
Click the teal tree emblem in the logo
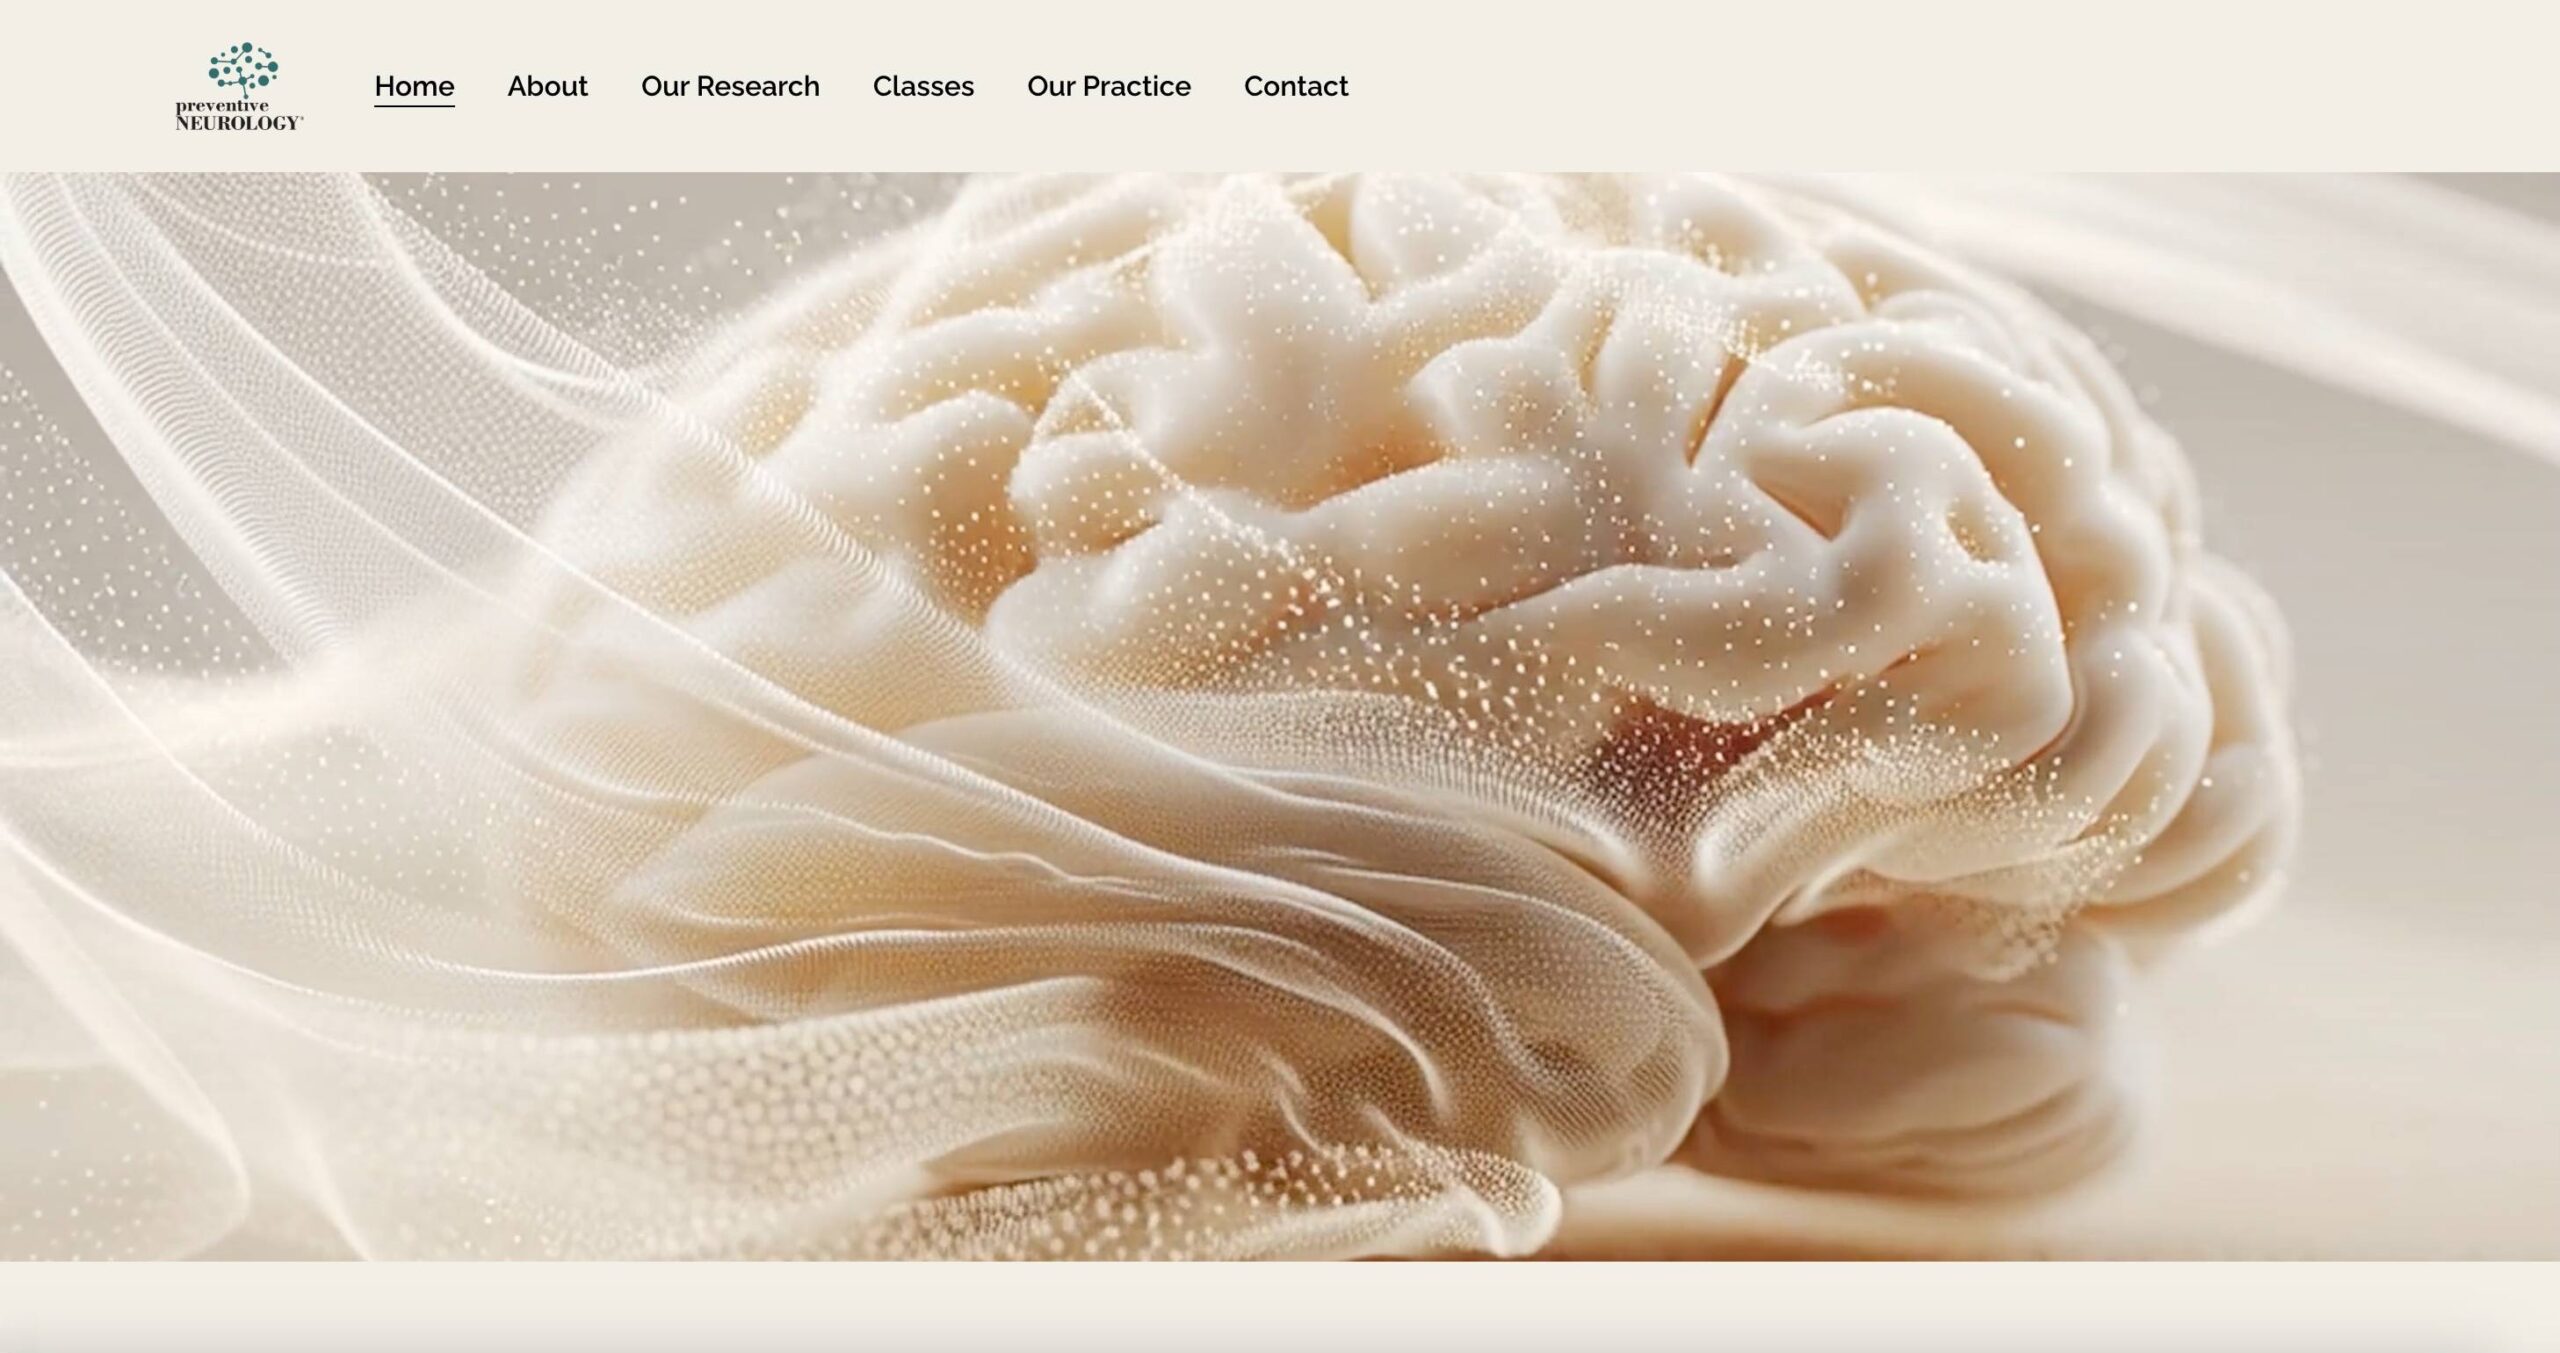pyautogui.click(x=243, y=68)
